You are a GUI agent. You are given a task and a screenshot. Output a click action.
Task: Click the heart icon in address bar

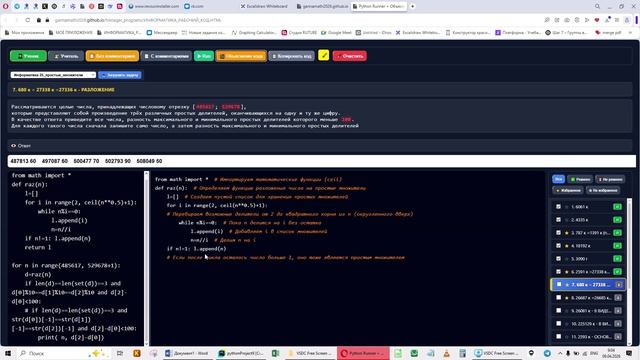coord(597,20)
